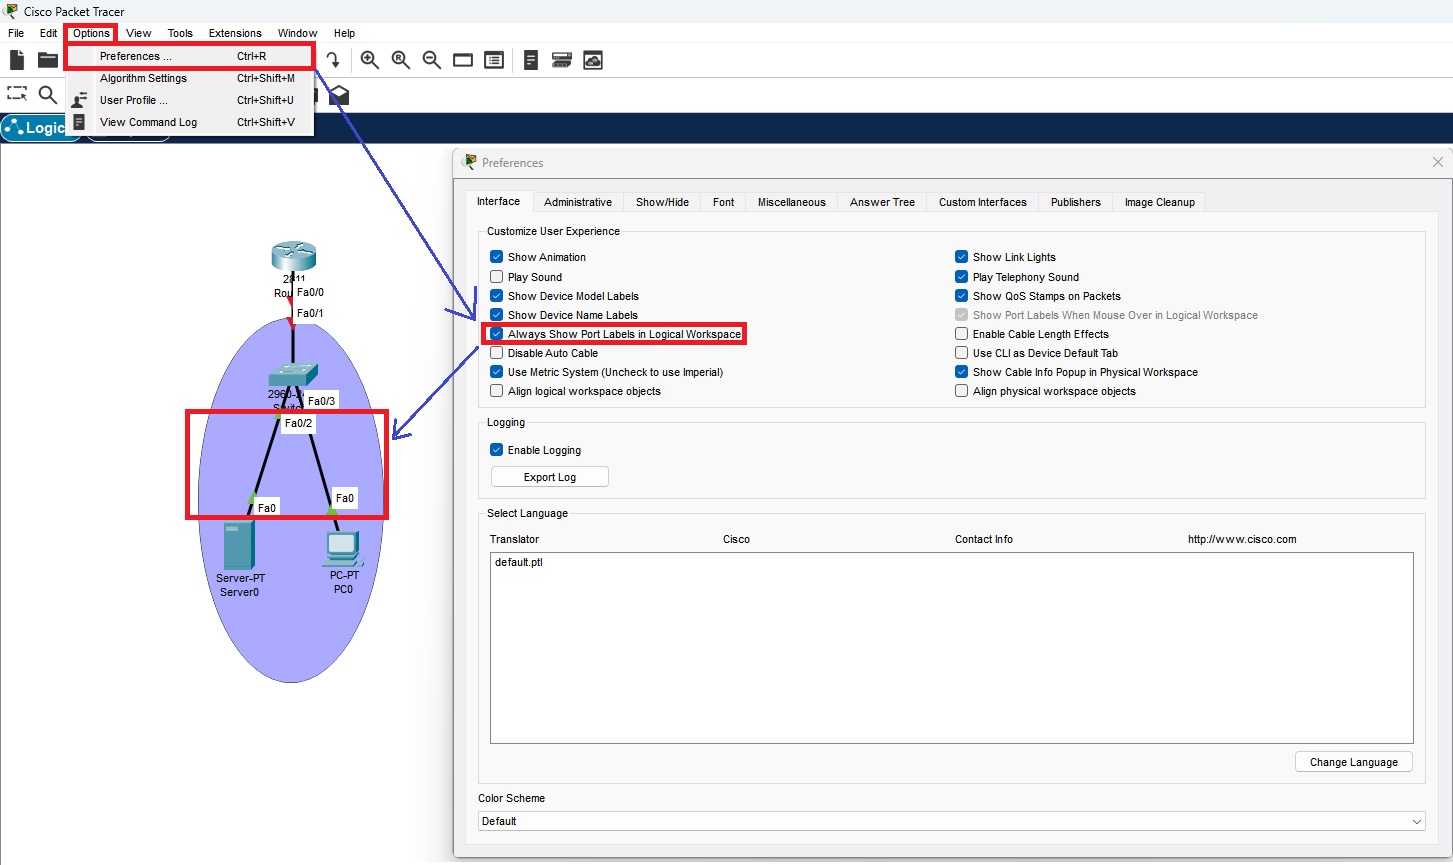1453x865 pixels.
Task: Switch to the Logical workspace button
Action: click(x=40, y=128)
